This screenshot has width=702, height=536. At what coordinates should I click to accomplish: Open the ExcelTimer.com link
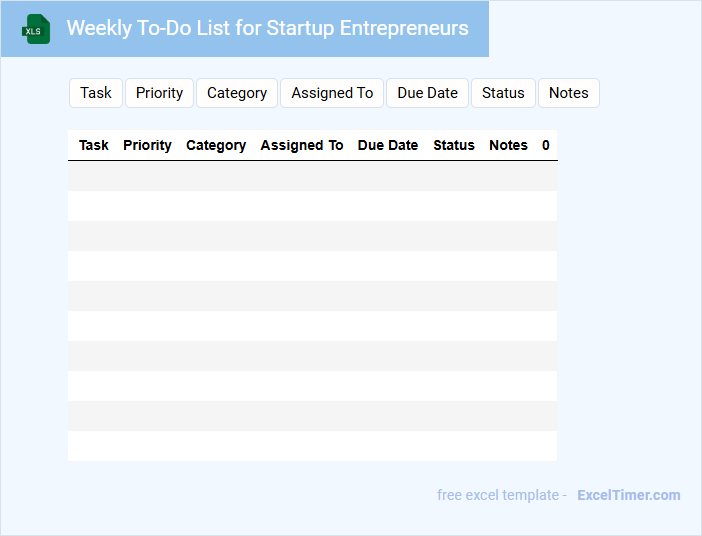628,495
